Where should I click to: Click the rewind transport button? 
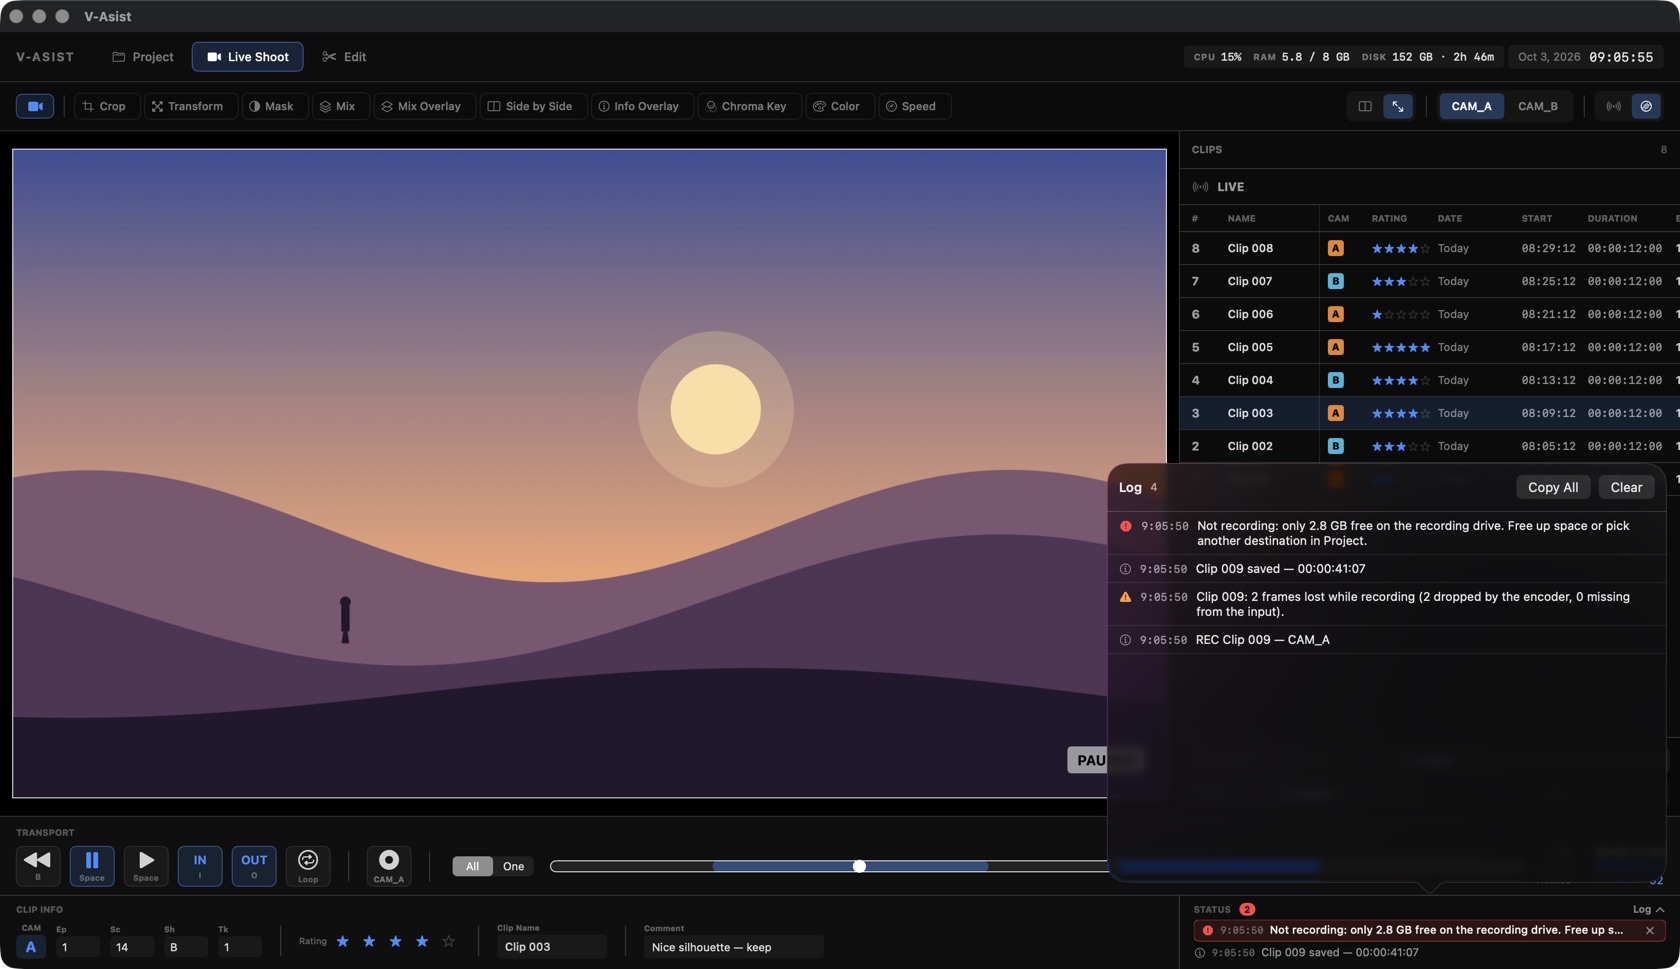coord(38,866)
